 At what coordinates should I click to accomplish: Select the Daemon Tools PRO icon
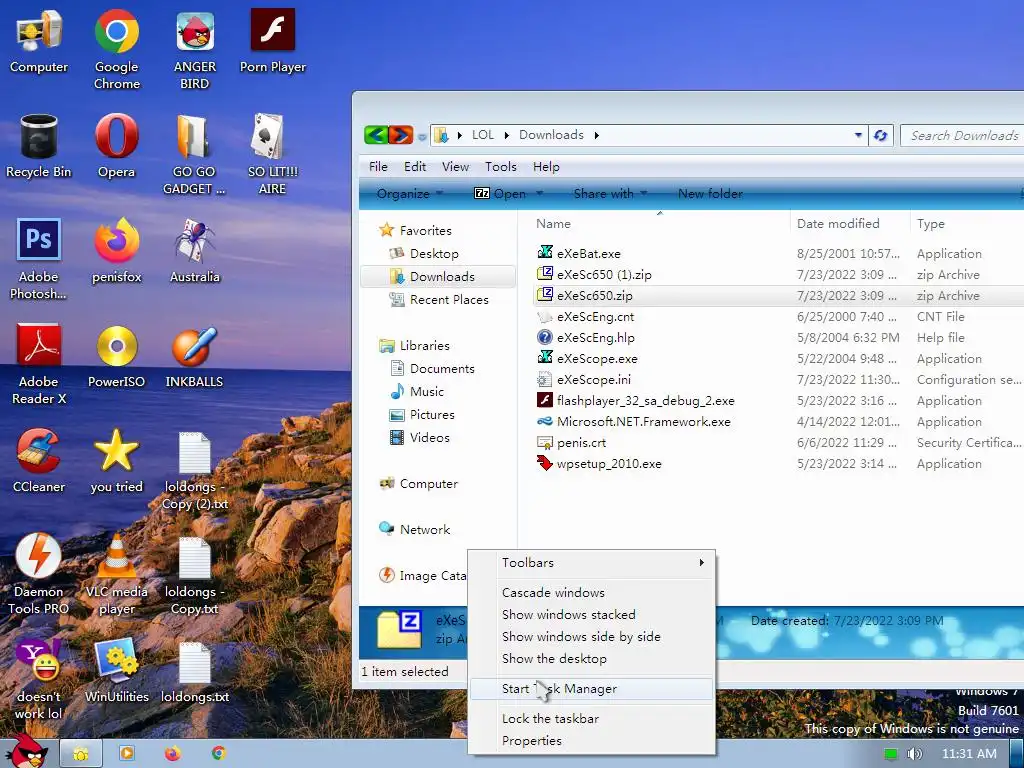coord(39,574)
